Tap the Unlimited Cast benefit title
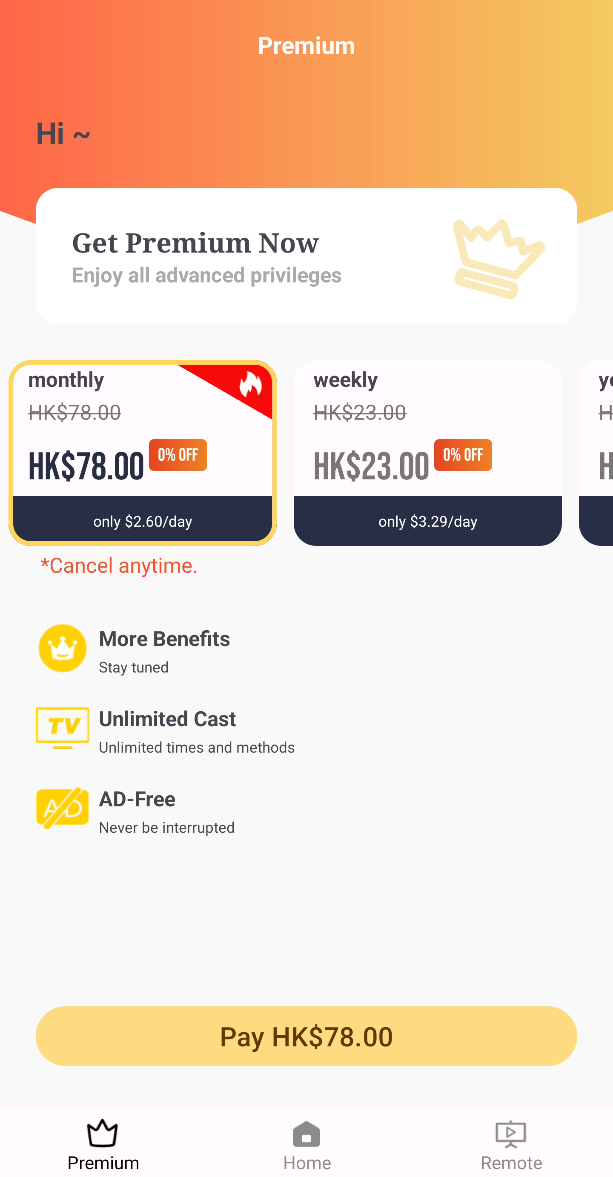Screen dimensions: 613x1177 click(167, 719)
